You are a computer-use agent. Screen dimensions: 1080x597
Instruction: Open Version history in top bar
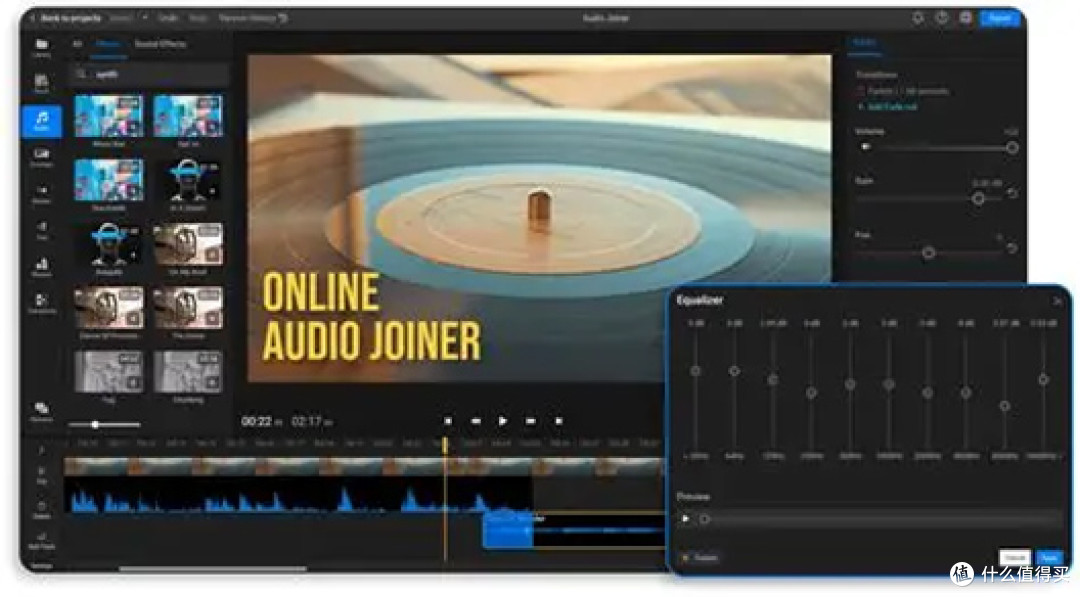click(253, 18)
